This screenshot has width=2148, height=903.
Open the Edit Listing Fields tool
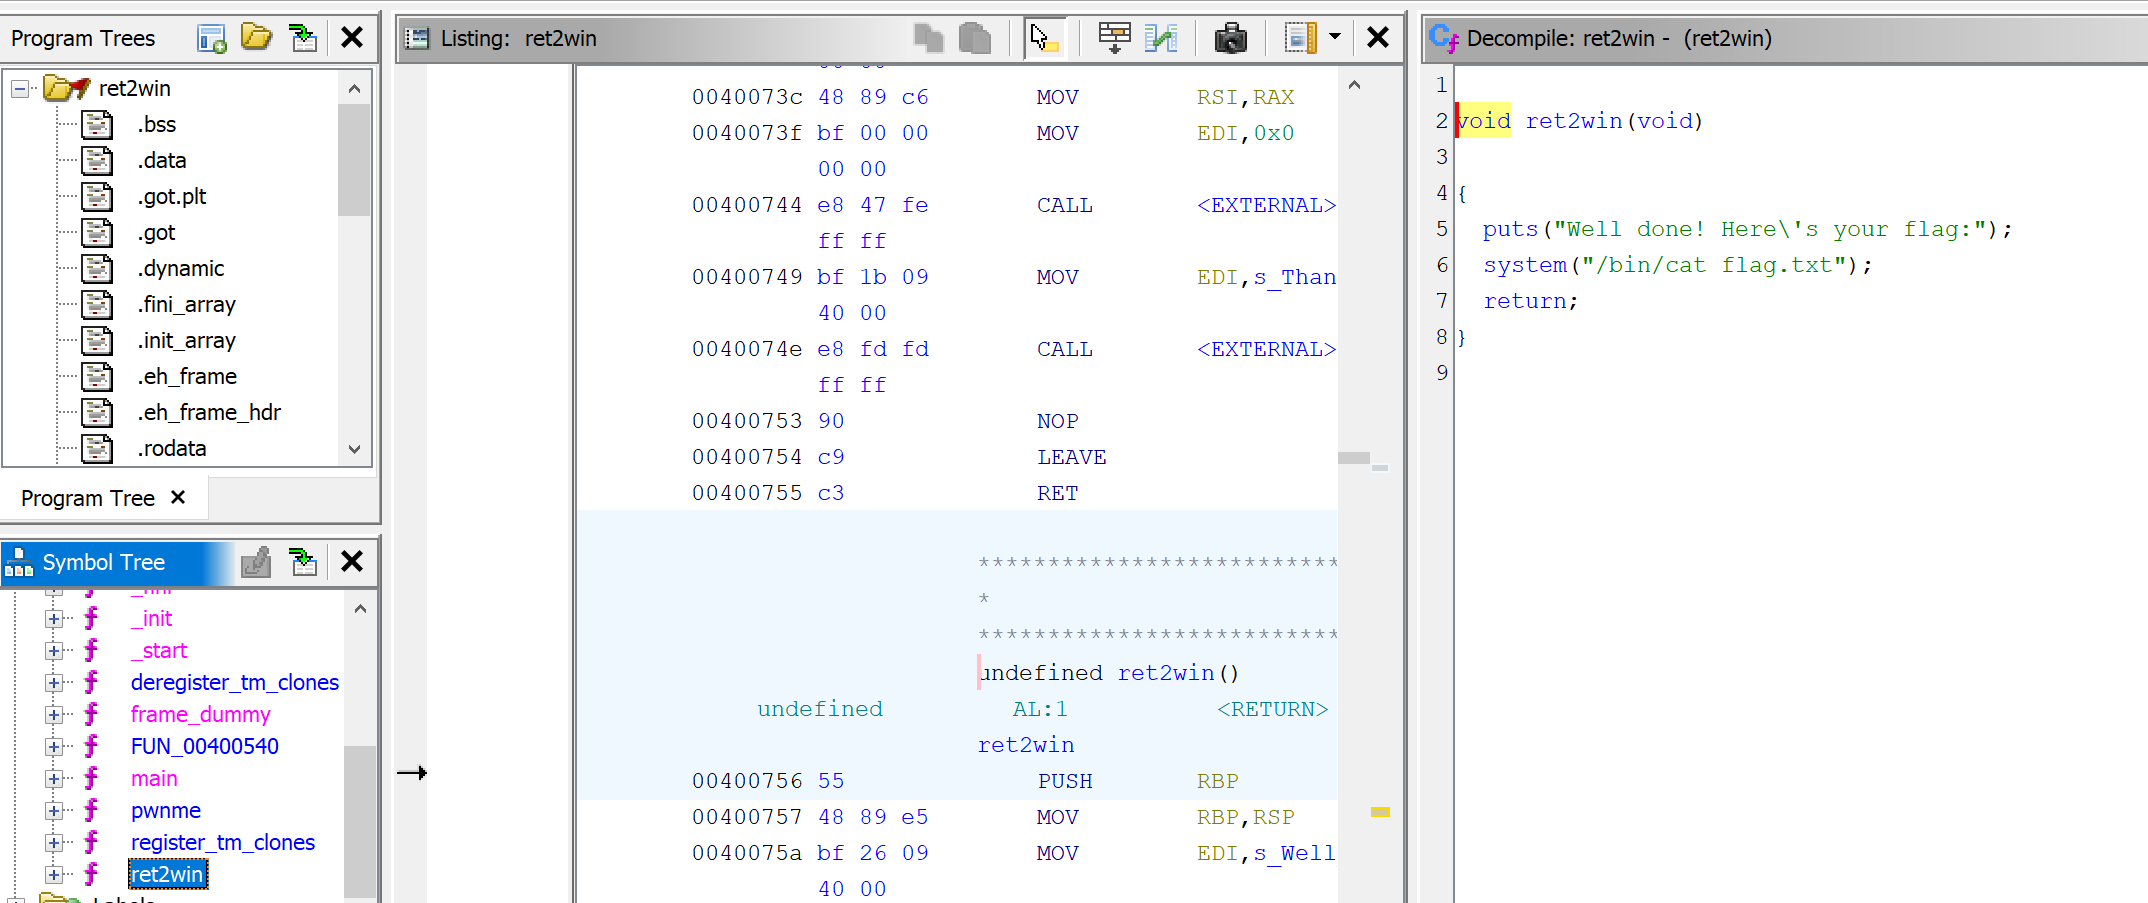(x=1114, y=38)
